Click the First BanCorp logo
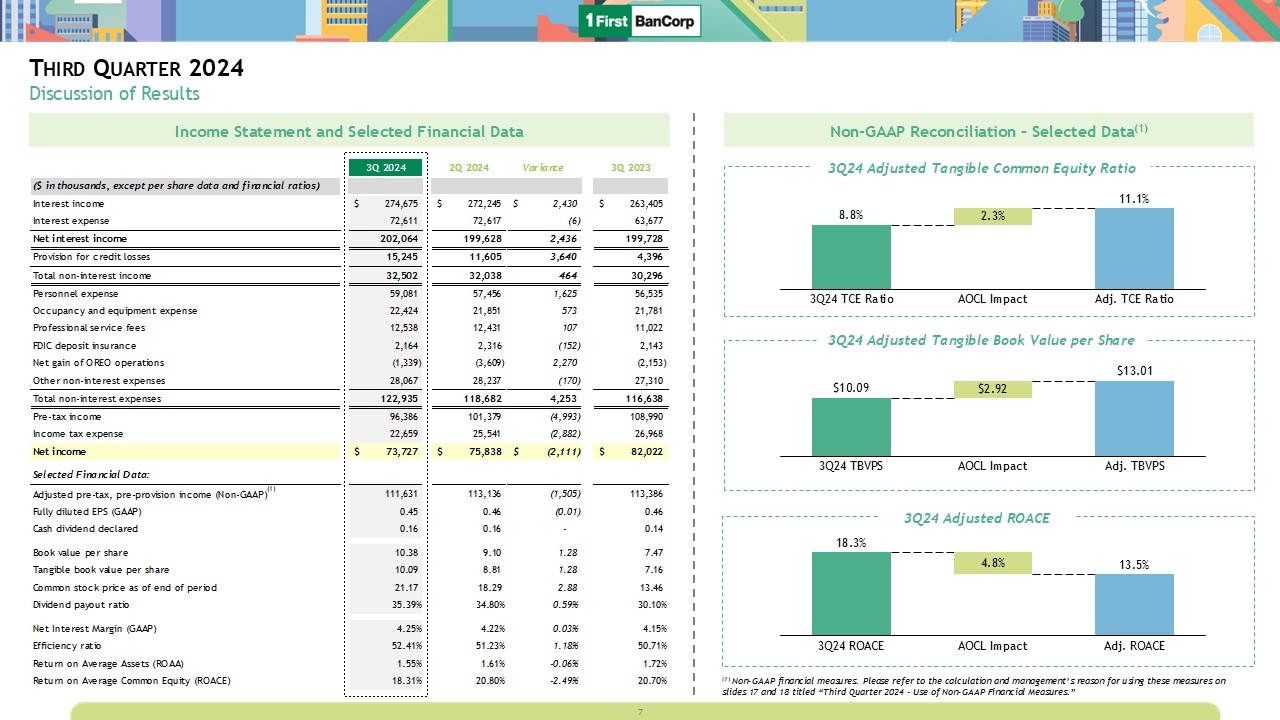Viewport: 1280px width, 720px height. click(640, 21)
